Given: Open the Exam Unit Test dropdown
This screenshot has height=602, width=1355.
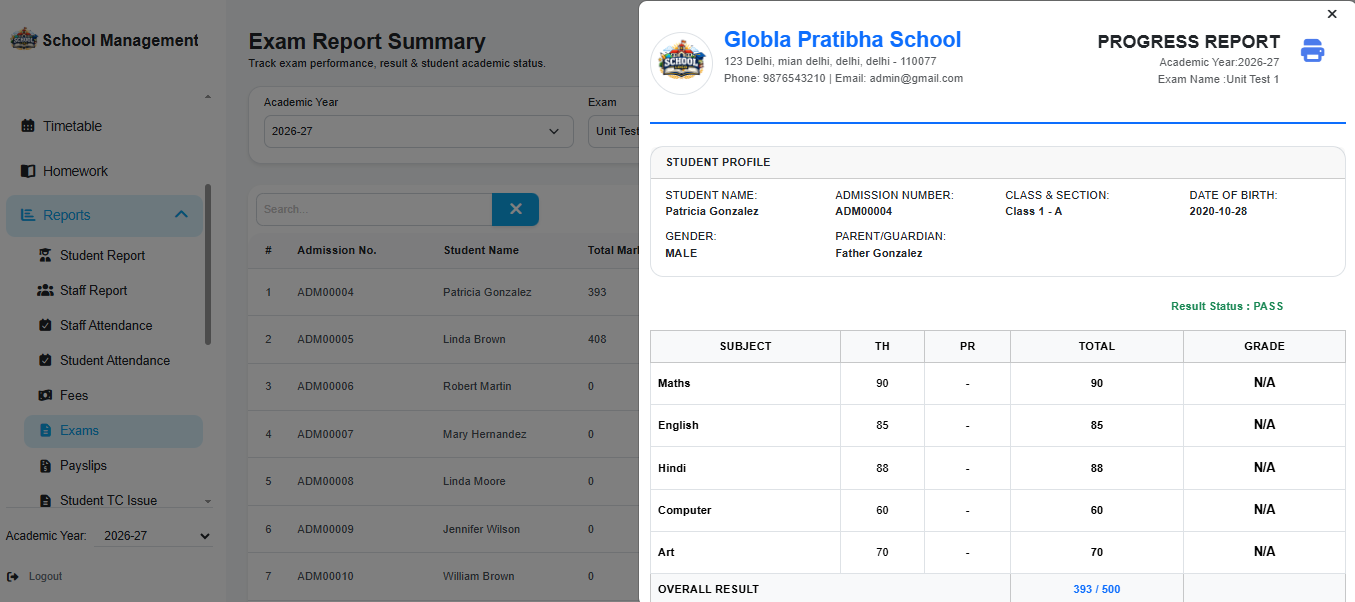Looking at the screenshot, I should (x=614, y=131).
